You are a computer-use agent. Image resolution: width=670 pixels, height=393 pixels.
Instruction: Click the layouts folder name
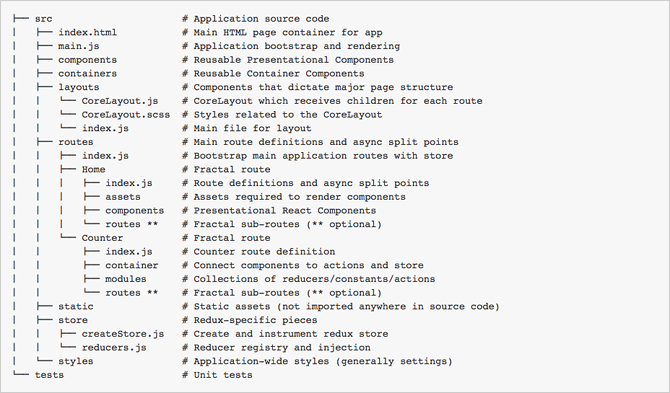79,87
